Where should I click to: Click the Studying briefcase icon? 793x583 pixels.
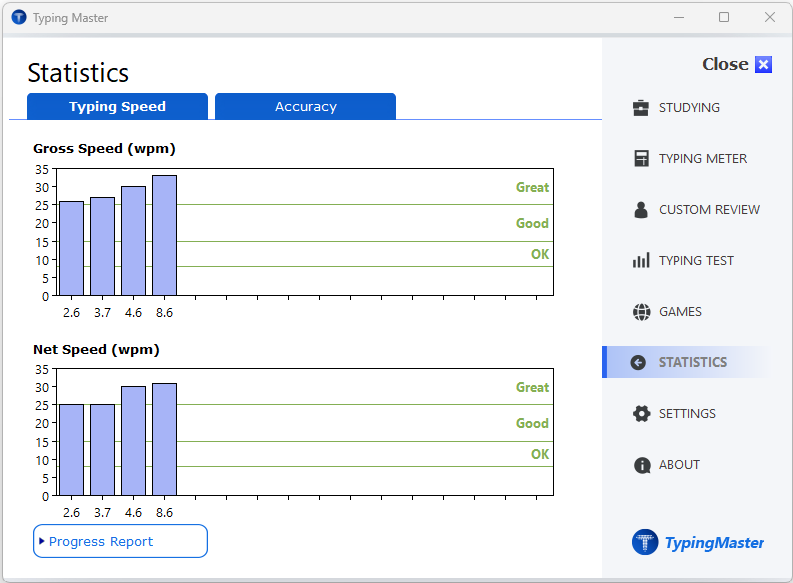pyautogui.click(x=641, y=108)
